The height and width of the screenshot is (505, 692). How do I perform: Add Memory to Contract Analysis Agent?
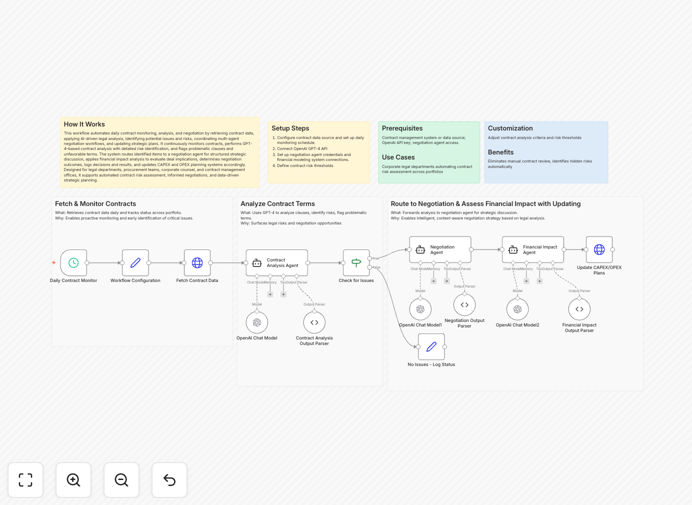(x=270, y=294)
